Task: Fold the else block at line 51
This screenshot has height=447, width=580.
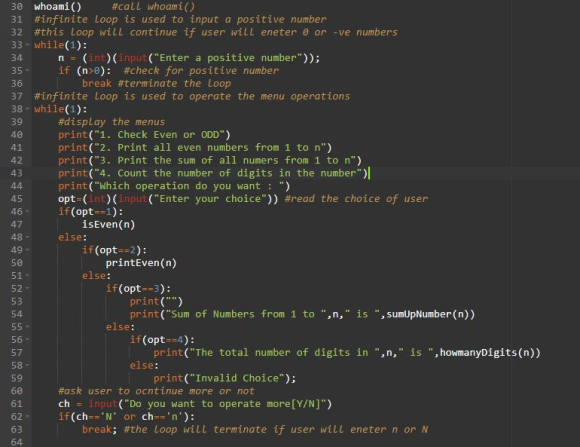Action: click(27, 276)
